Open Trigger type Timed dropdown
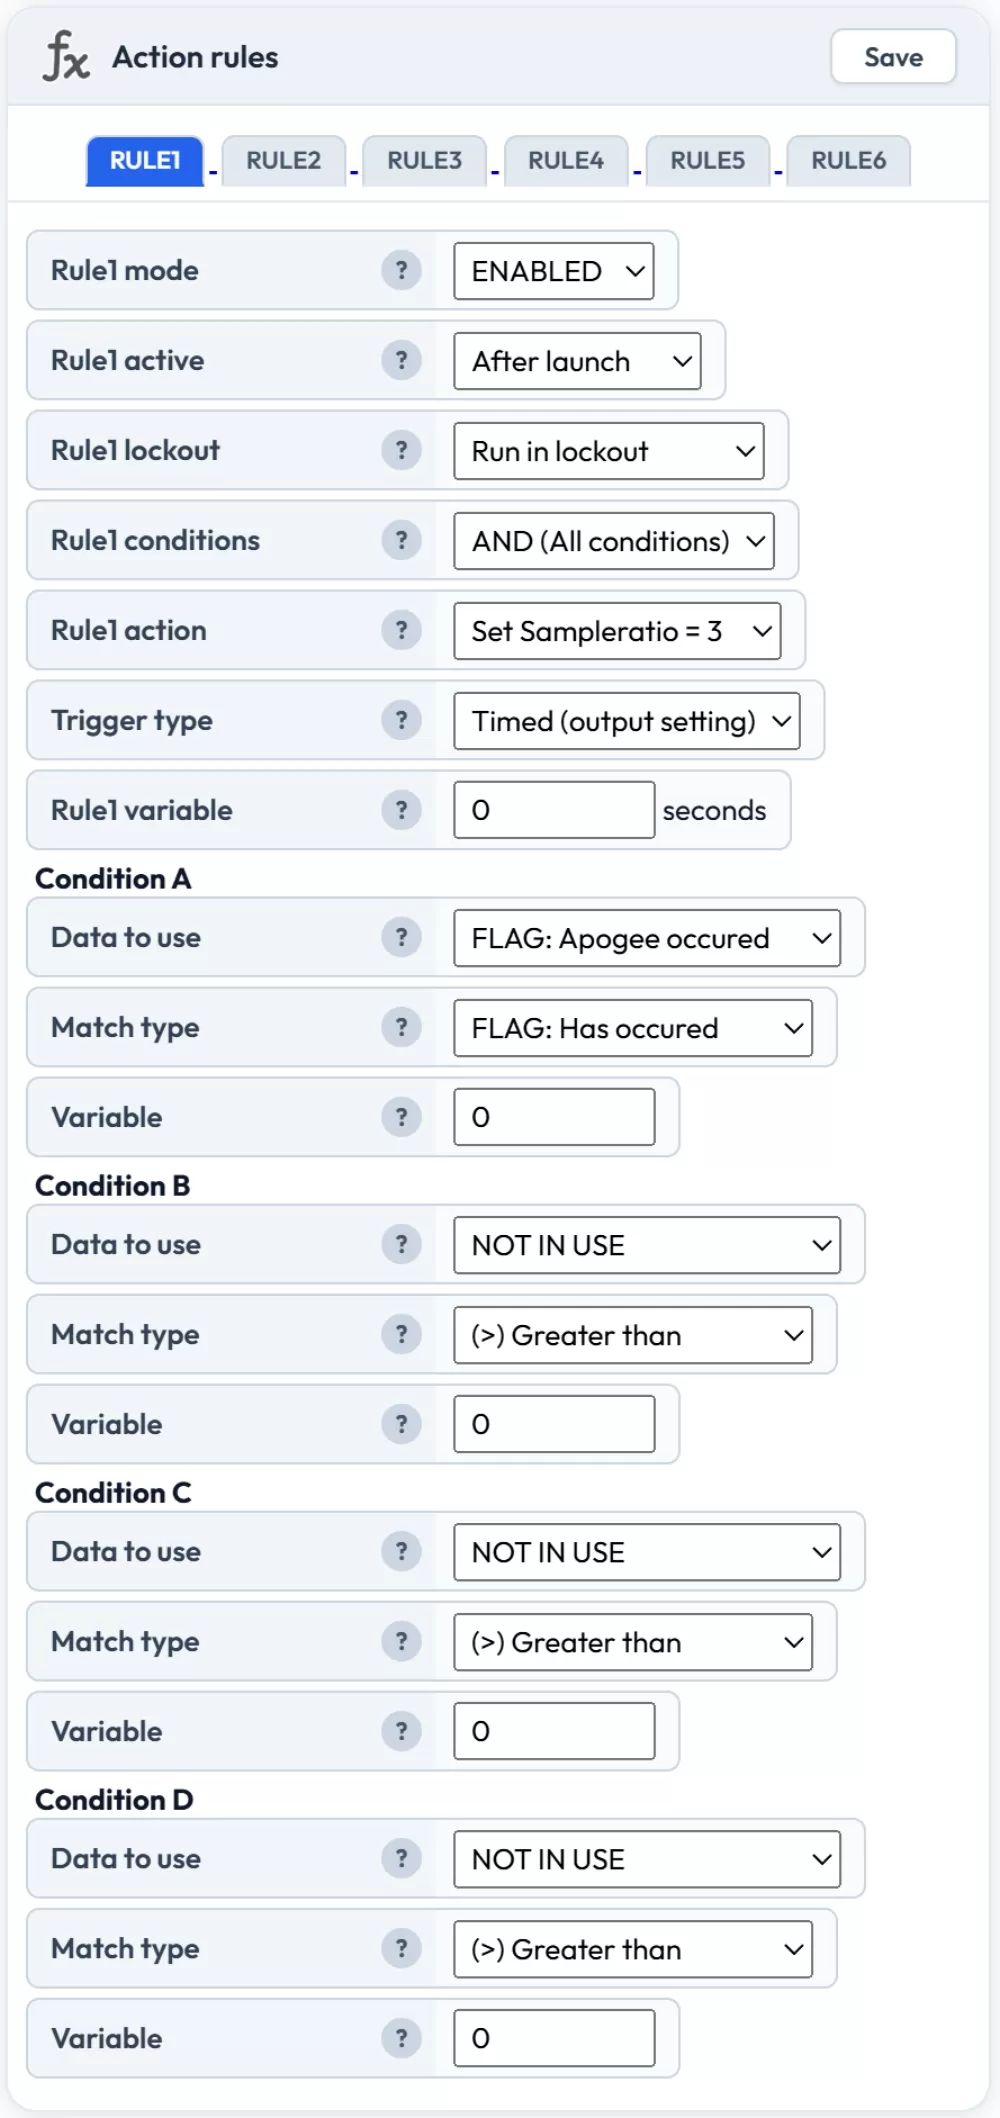 (626, 721)
